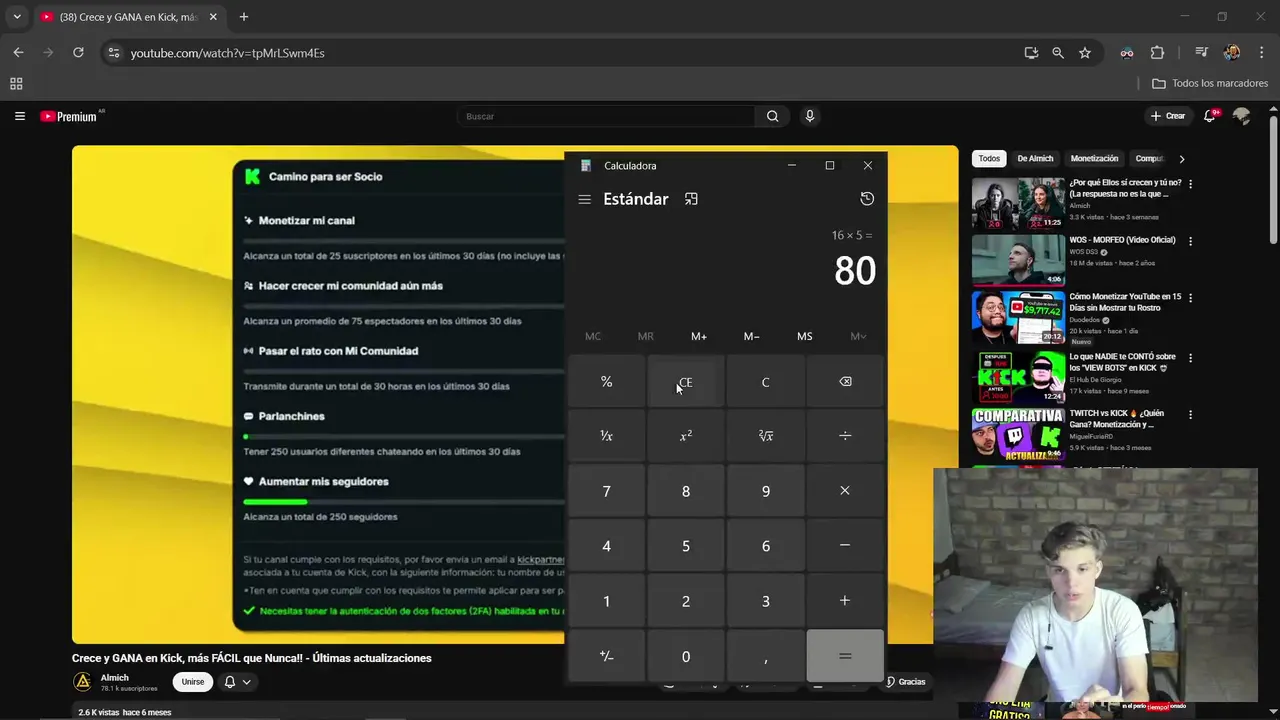Select the De Almich filter chip
The height and width of the screenshot is (720, 1280).
(x=1035, y=158)
